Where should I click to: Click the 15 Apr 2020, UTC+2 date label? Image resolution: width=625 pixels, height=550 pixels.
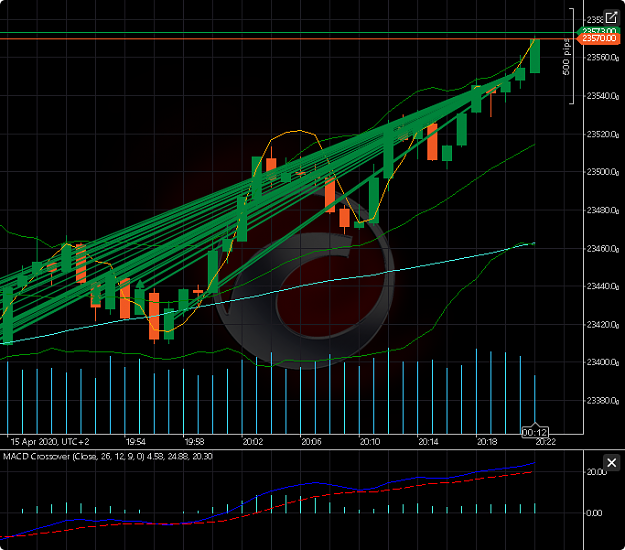50,442
